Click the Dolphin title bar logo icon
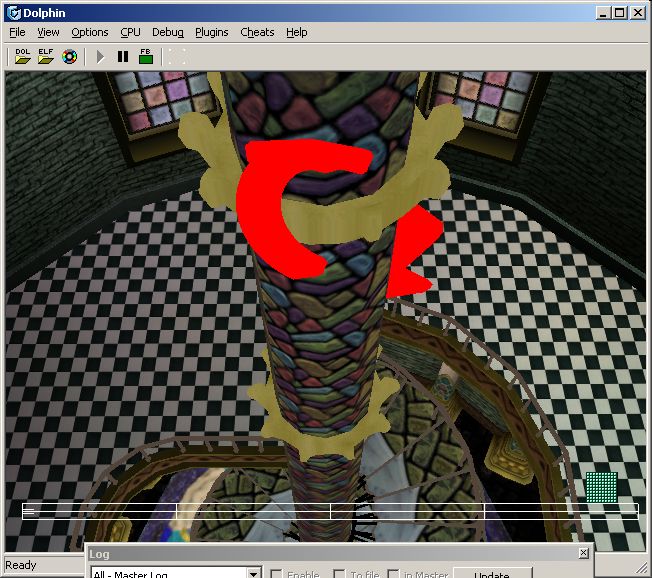The height and width of the screenshot is (578, 652). pyautogui.click(x=14, y=13)
